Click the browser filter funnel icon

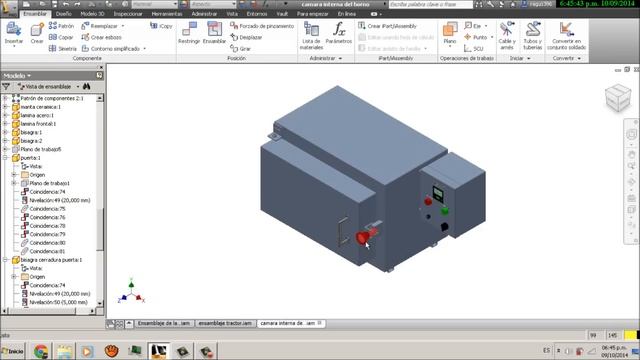6,87
